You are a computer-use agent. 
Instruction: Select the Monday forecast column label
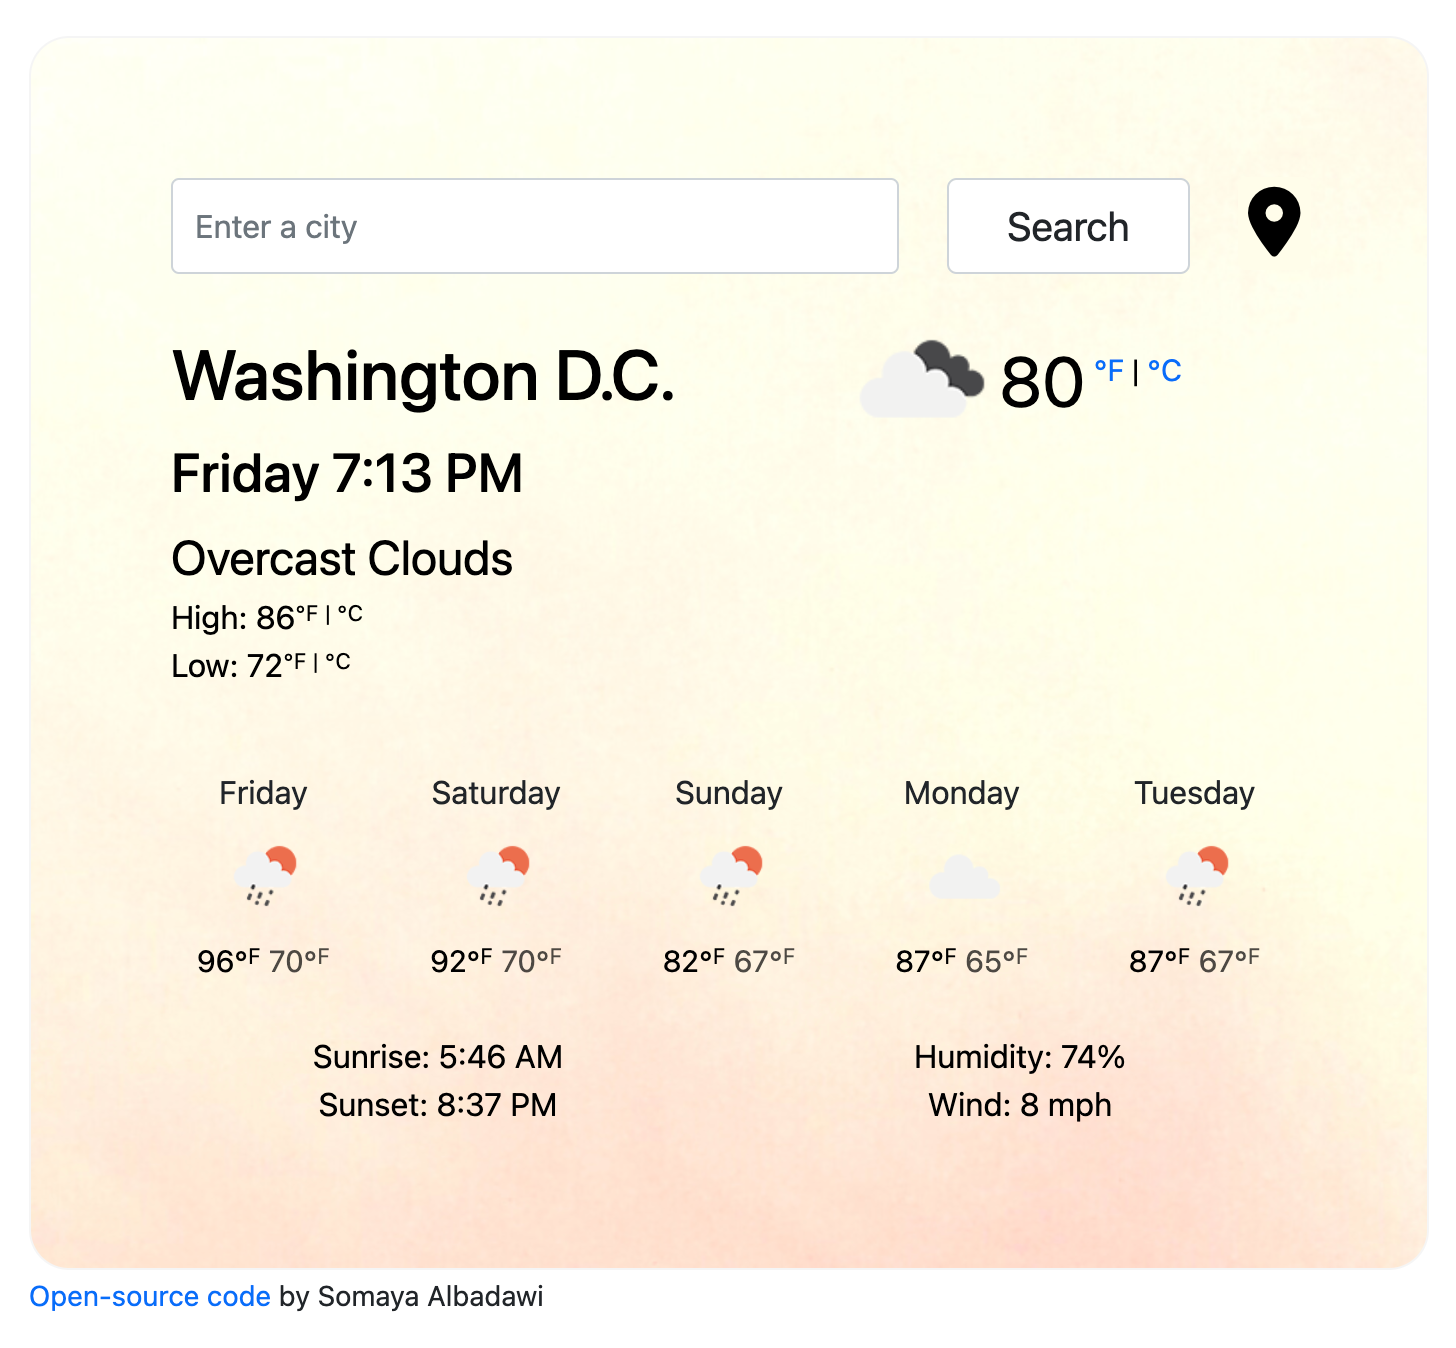960,793
